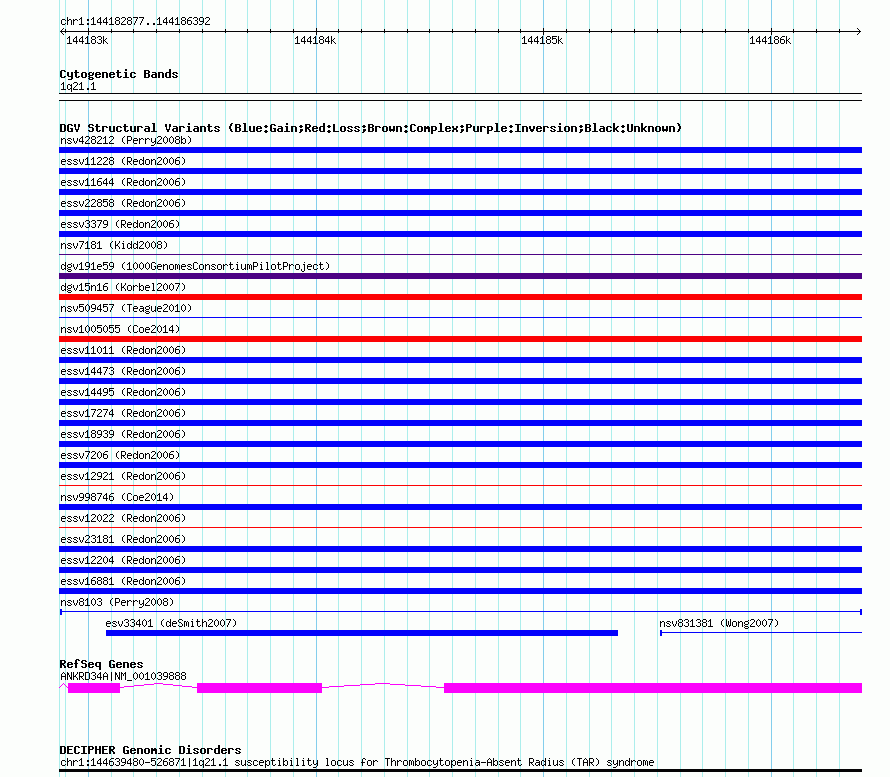Open nsv831381 (Wong2007) variant label
The image size is (890, 777).
tap(719, 623)
